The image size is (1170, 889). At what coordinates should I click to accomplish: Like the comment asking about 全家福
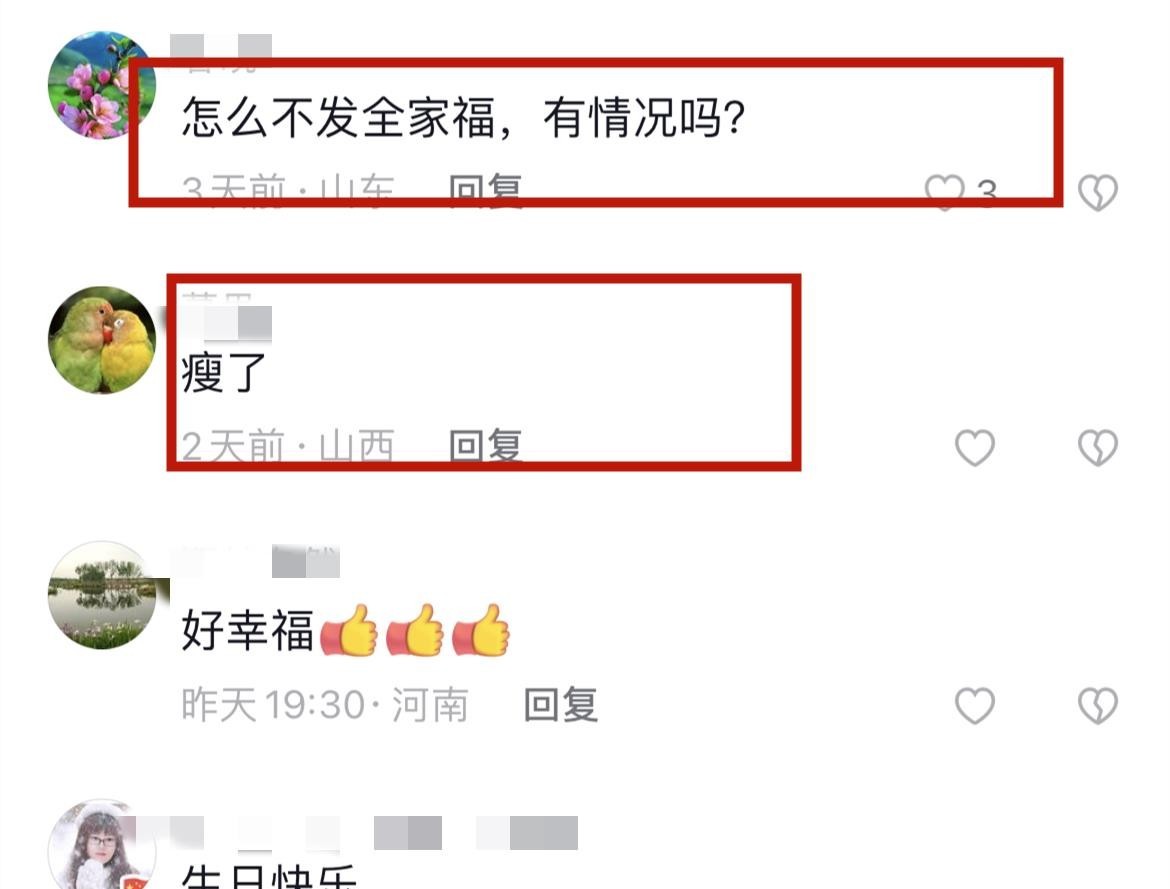tap(945, 192)
